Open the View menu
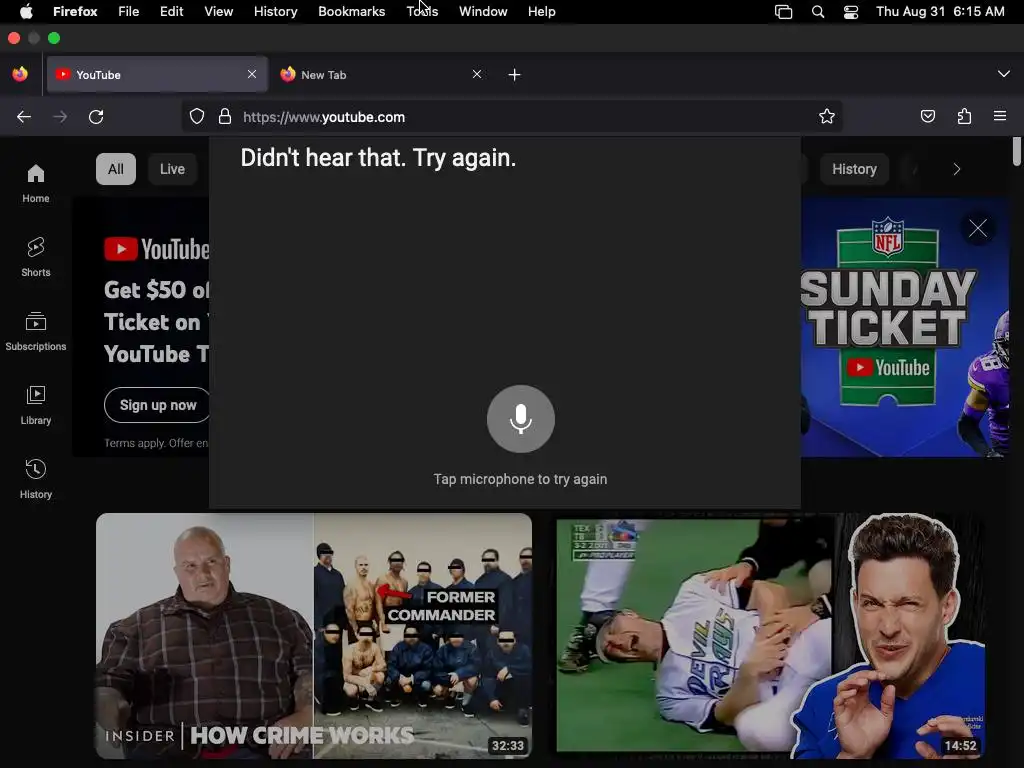 [219, 12]
